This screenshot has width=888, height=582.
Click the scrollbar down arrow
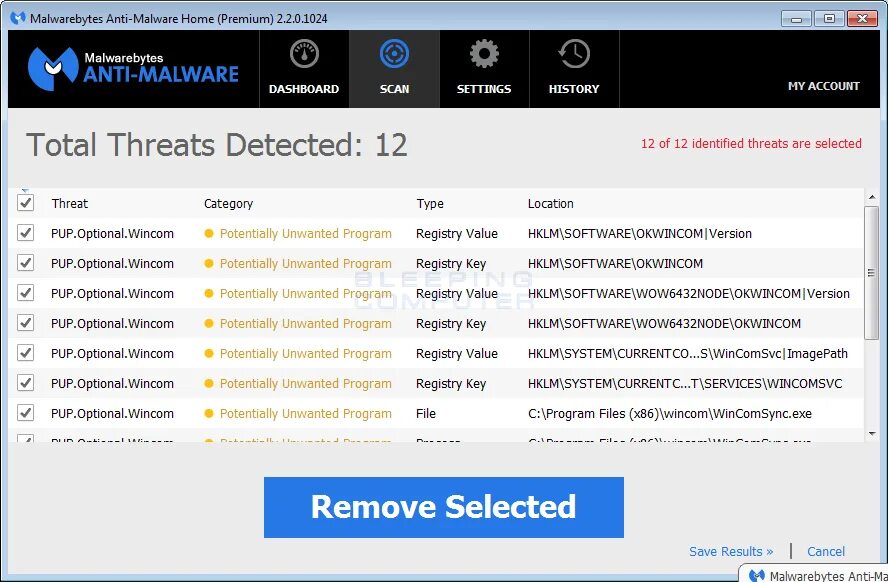click(x=872, y=434)
